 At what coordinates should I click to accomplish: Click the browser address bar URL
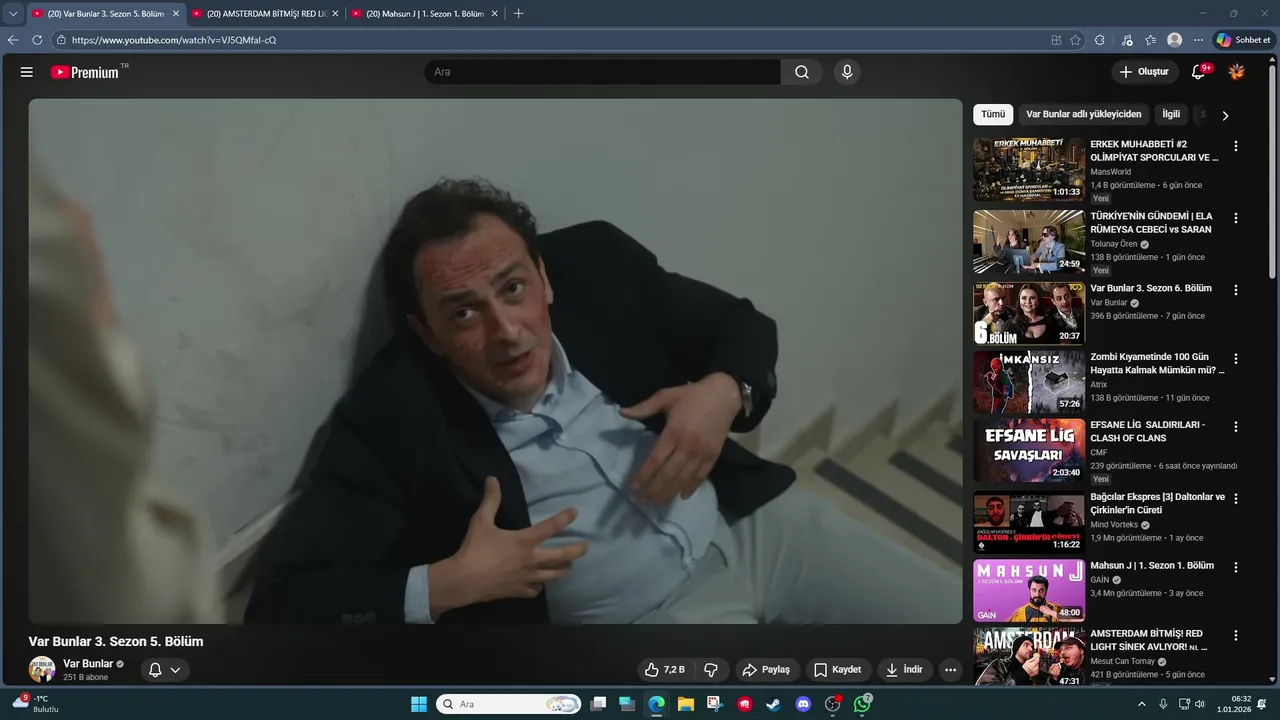click(x=174, y=40)
